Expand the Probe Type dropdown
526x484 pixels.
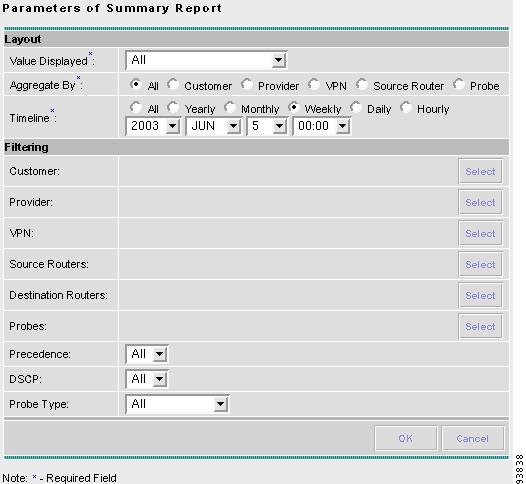tap(177, 404)
